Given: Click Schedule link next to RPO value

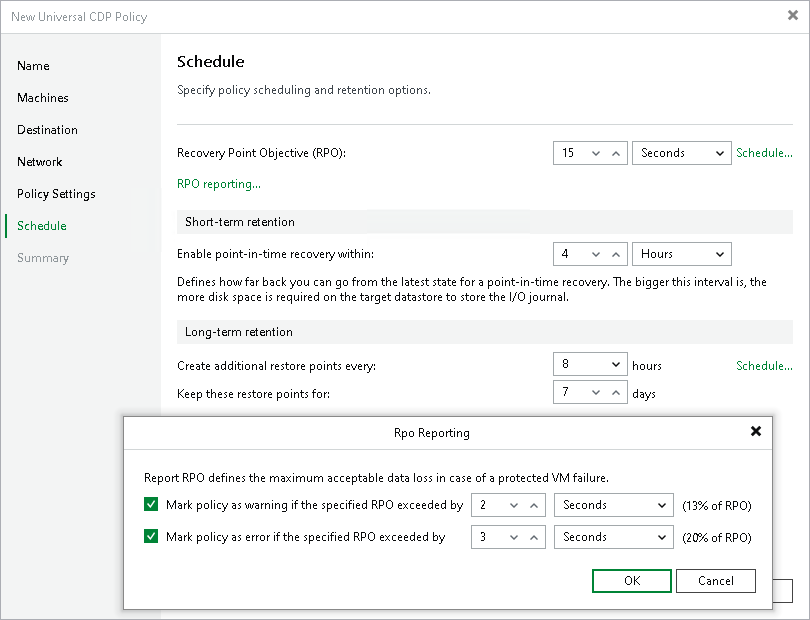Looking at the screenshot, I should pyautogui.click(x=764, y=153).
